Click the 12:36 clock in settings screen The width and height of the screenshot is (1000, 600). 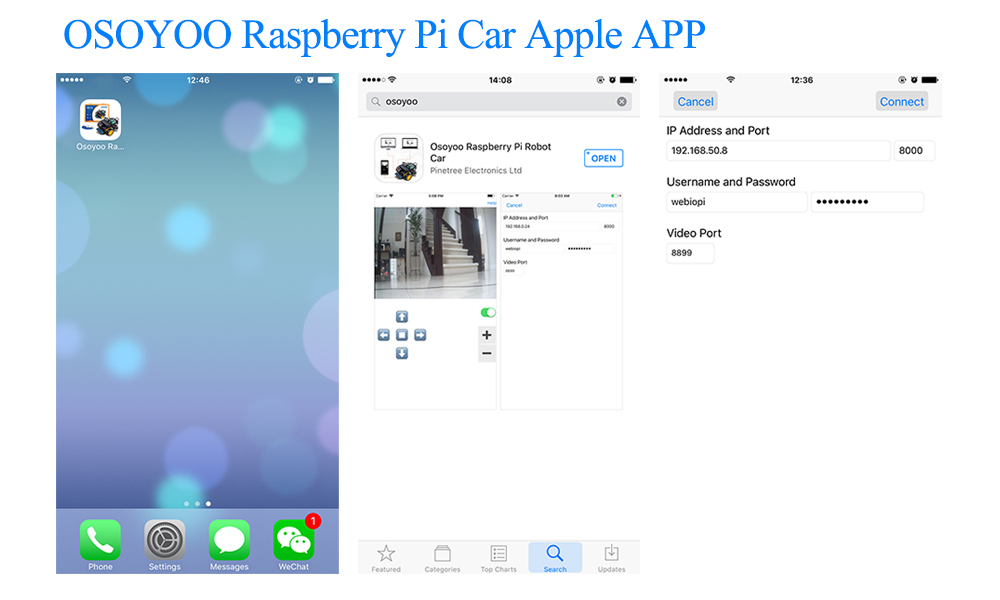(802, 80)
